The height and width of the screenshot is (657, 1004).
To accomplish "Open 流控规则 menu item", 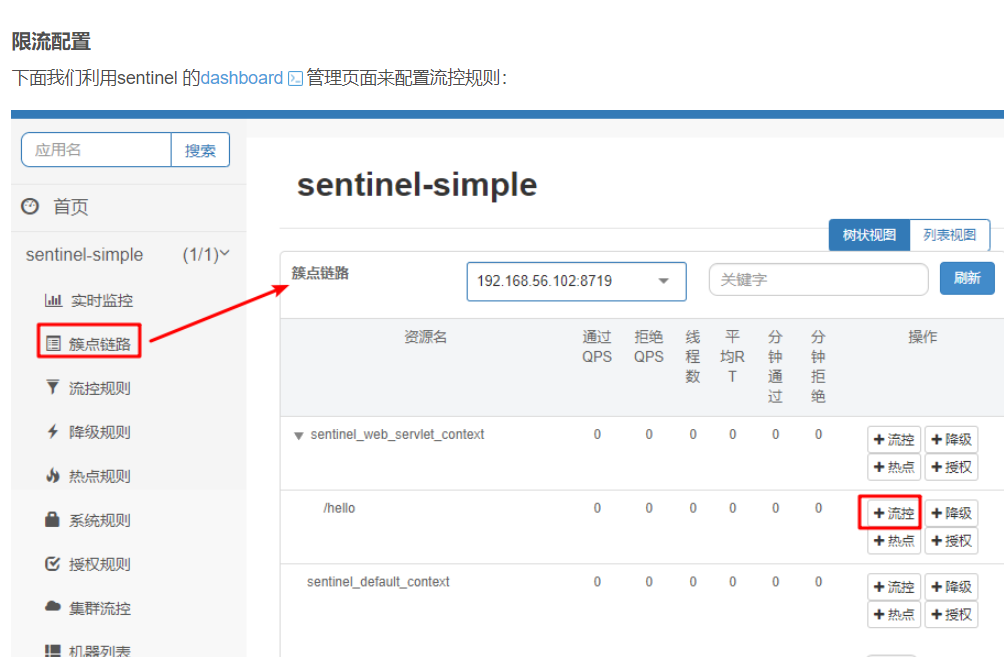I will tap(99, 388).
